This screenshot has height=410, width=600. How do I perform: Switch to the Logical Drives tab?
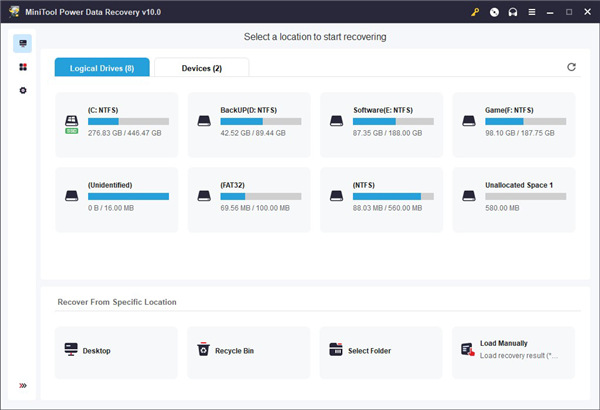102,68
